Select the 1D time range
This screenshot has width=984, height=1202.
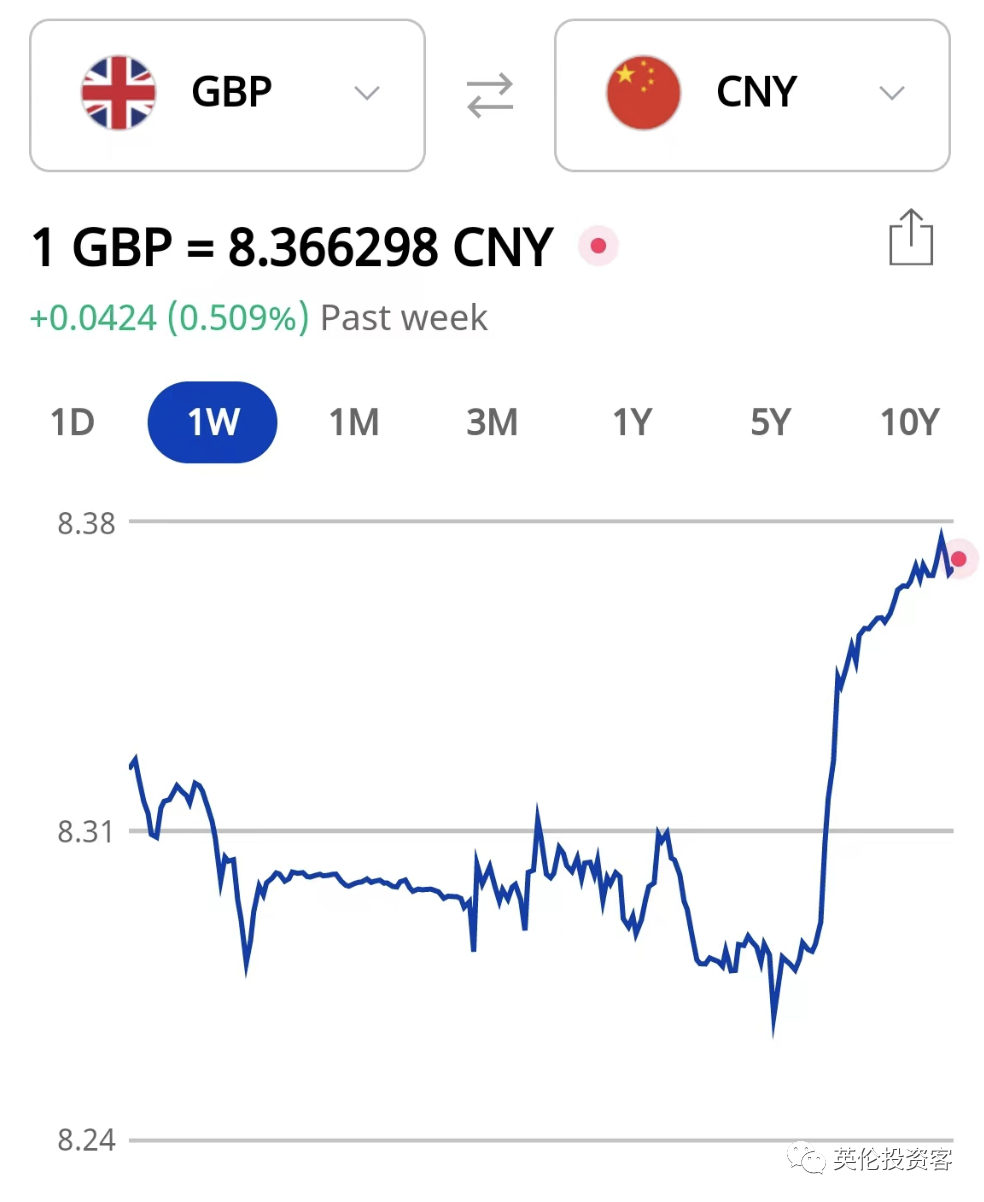(72, 423)
